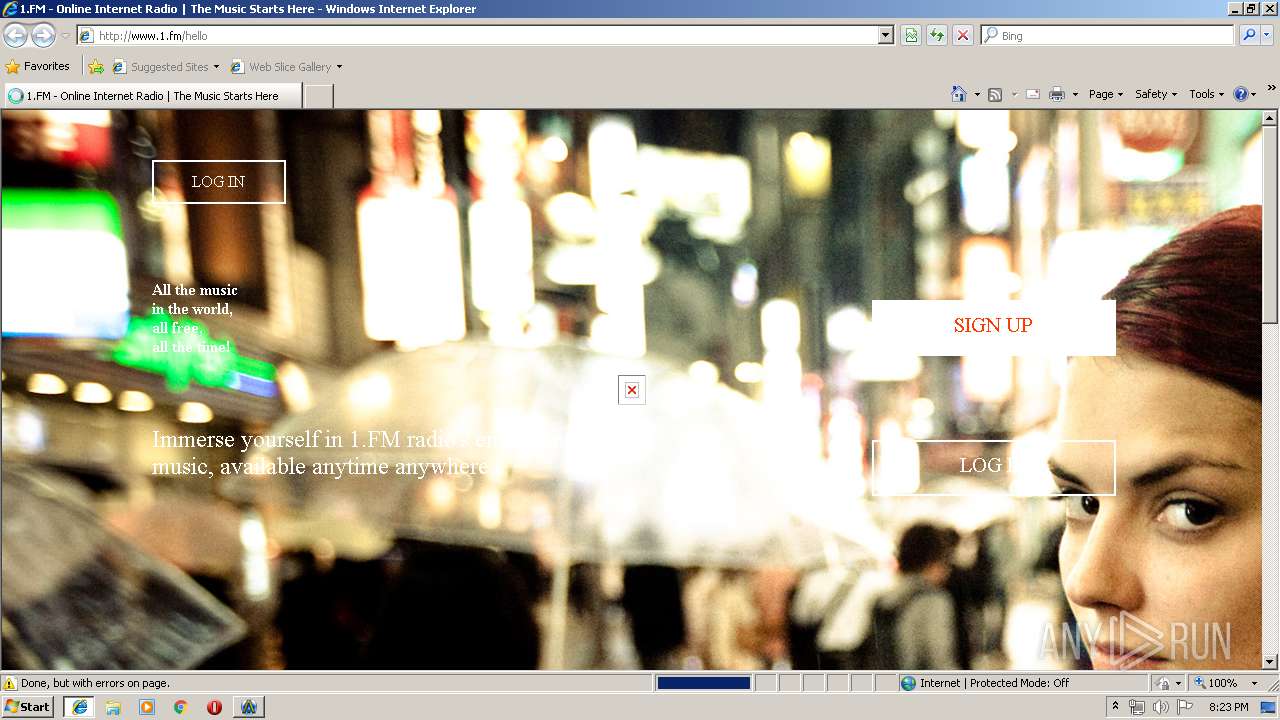Open the Suggested Sites link

[165, 67]
